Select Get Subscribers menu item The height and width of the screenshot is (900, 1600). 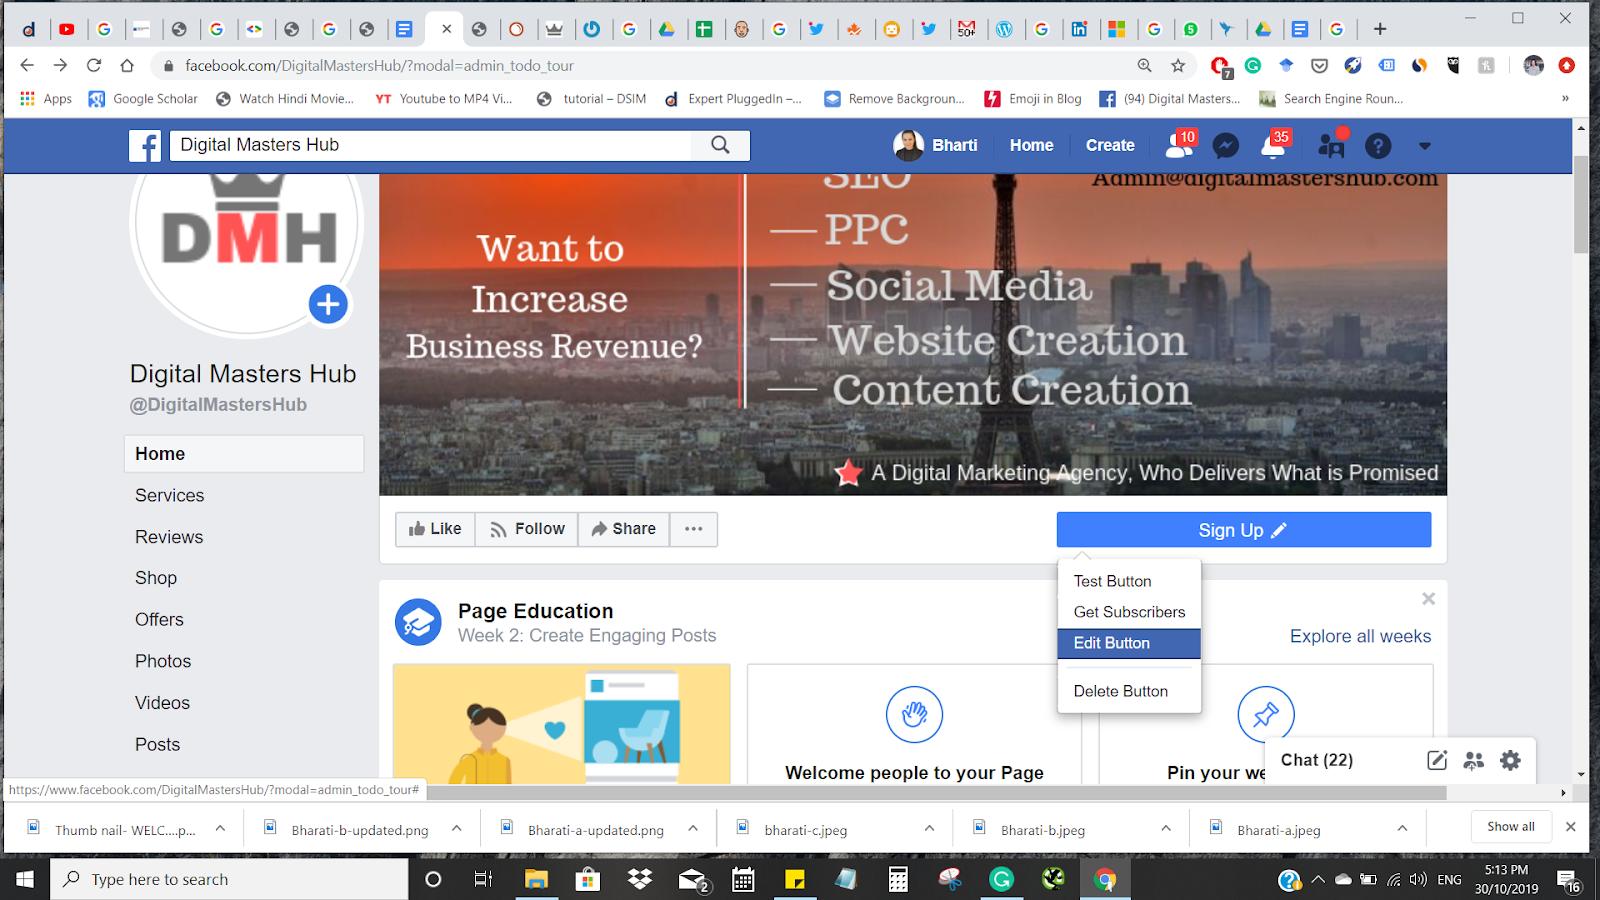(1129, 612)
